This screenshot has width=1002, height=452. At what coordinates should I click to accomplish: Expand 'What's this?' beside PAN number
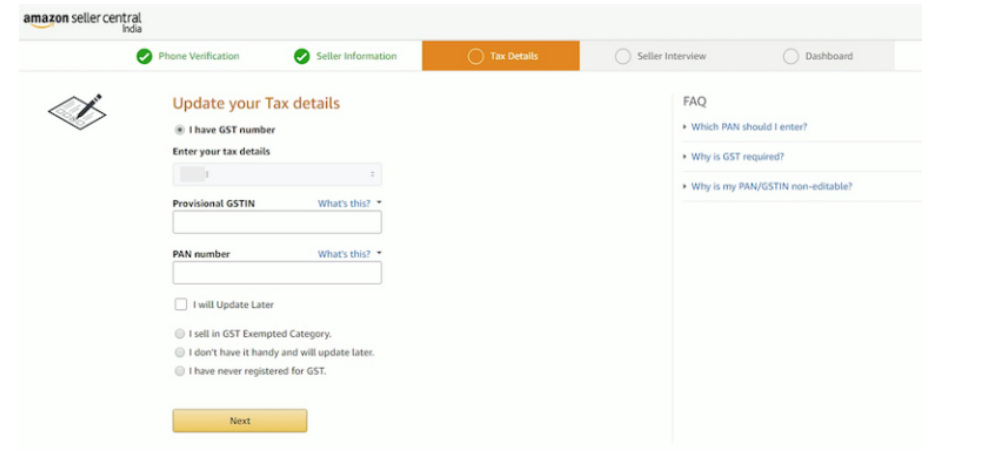(350, 254)
